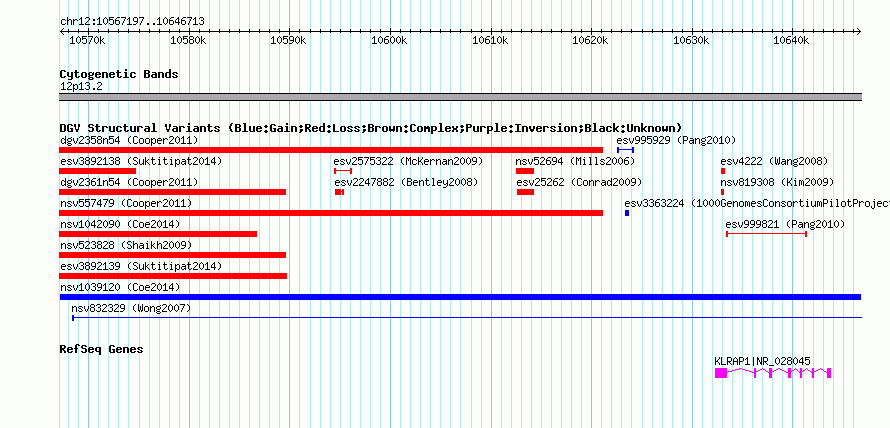This screenshot has width=890, height=428.
Task: Select the red bar under esv3892138
Action: tap(98, 171)
